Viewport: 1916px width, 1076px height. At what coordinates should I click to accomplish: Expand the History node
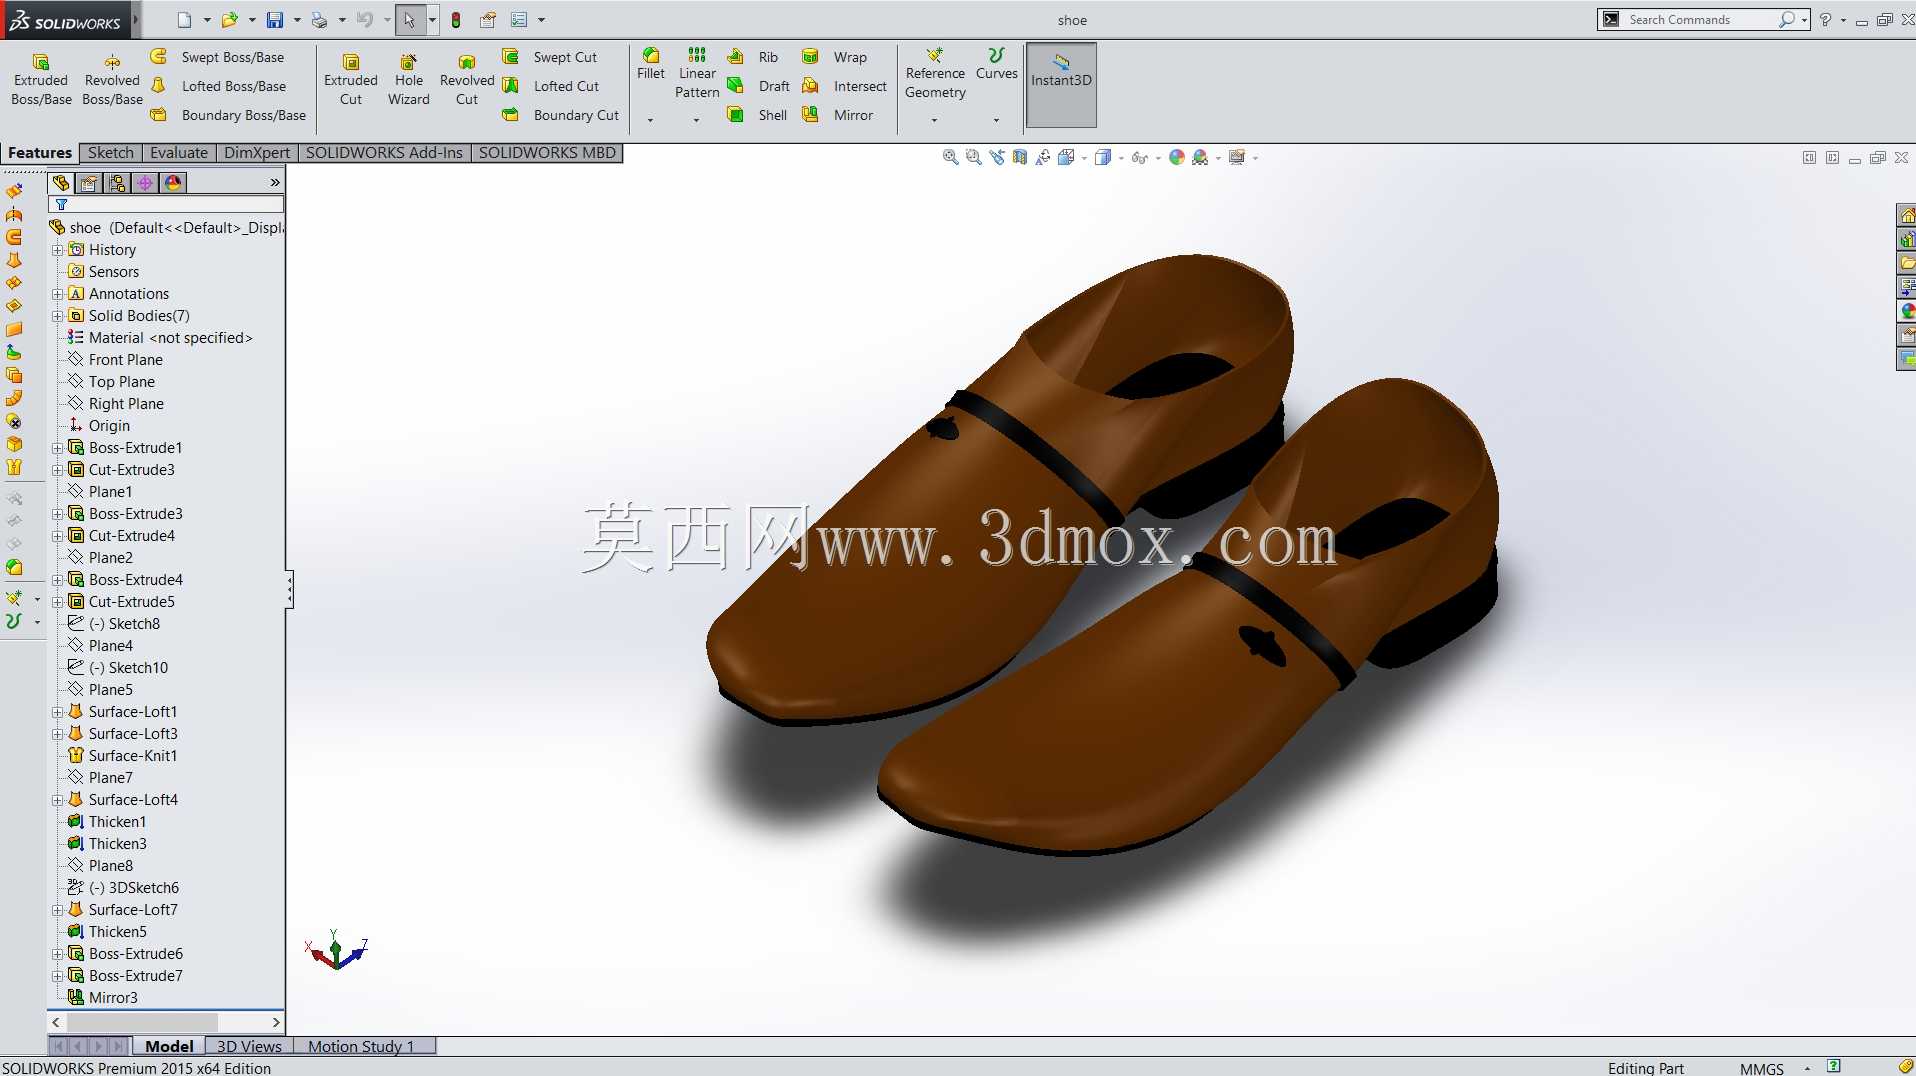point(58,250)
